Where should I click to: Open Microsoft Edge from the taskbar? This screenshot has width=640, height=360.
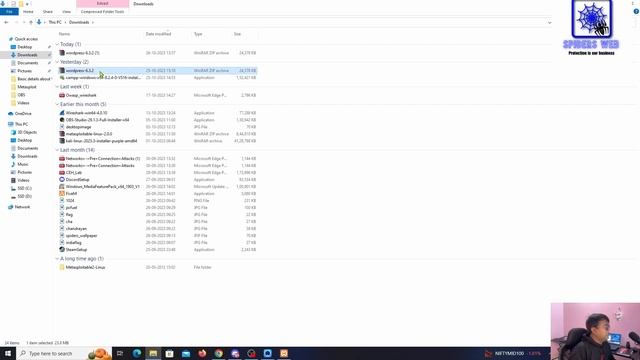pos(137,353)
